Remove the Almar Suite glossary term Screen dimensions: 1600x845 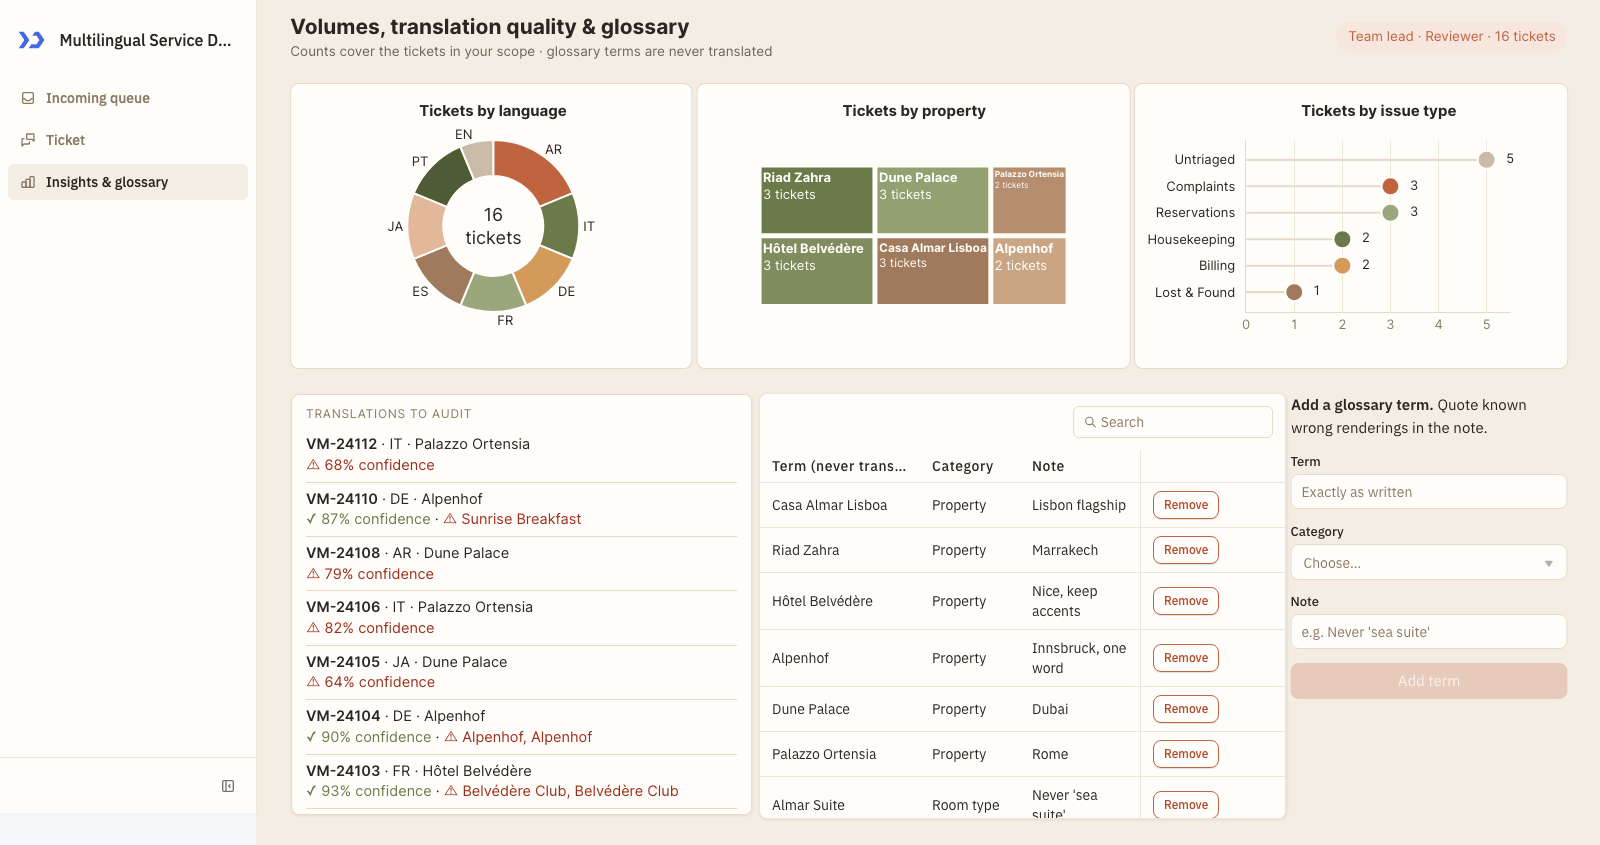[1186, 805]
